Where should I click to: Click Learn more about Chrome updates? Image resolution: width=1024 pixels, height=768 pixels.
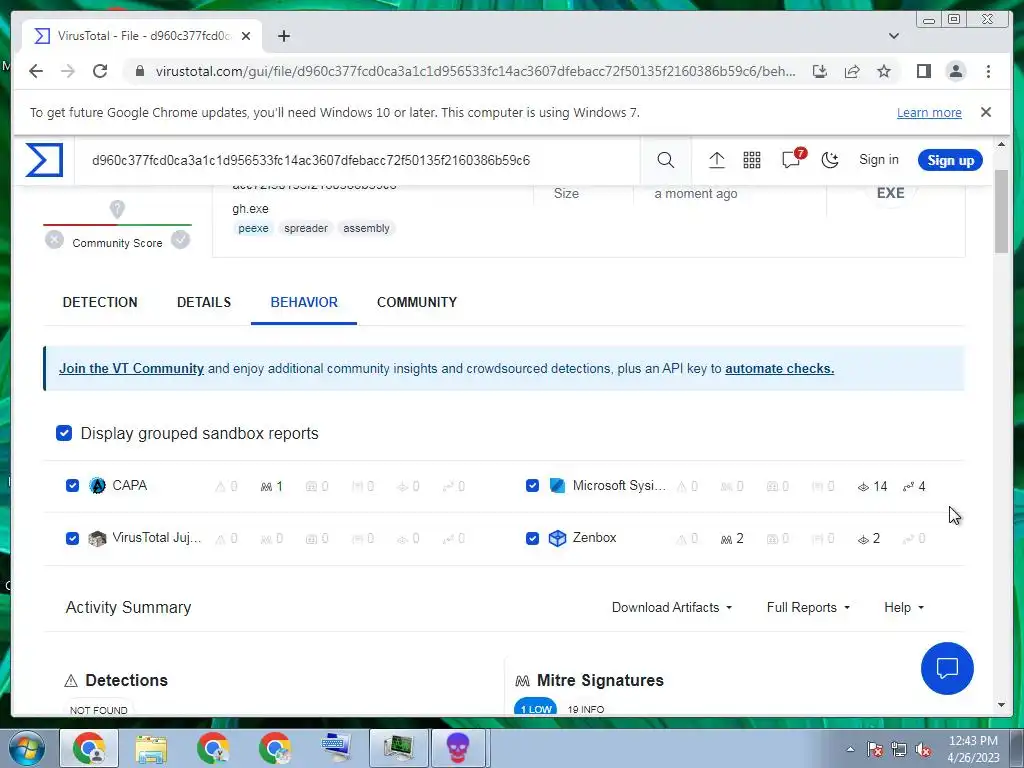(929, 112)
